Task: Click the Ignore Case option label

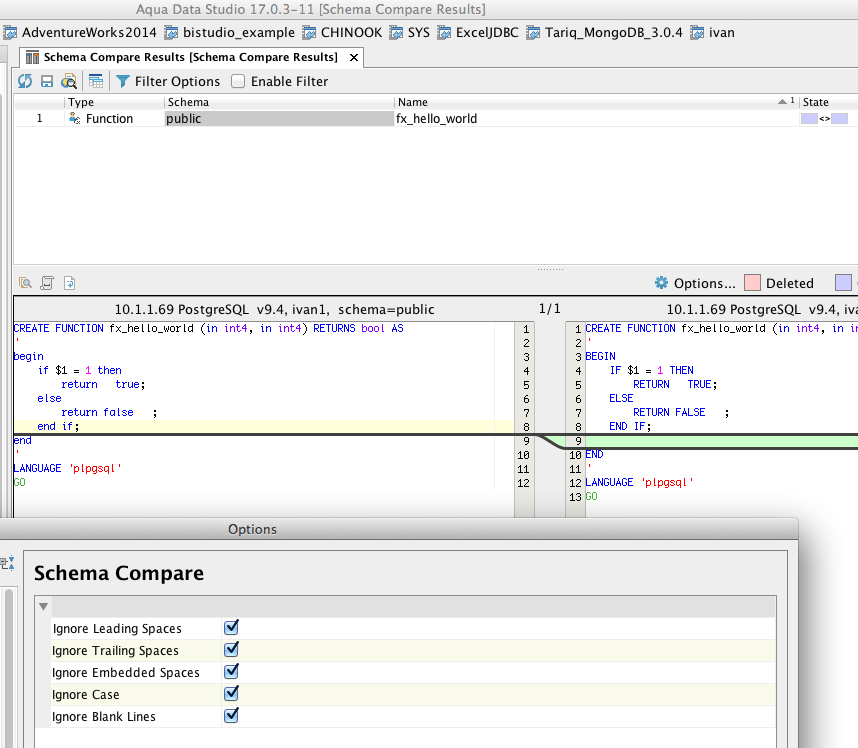Action: pyautogui.click(x=85, y=695)
